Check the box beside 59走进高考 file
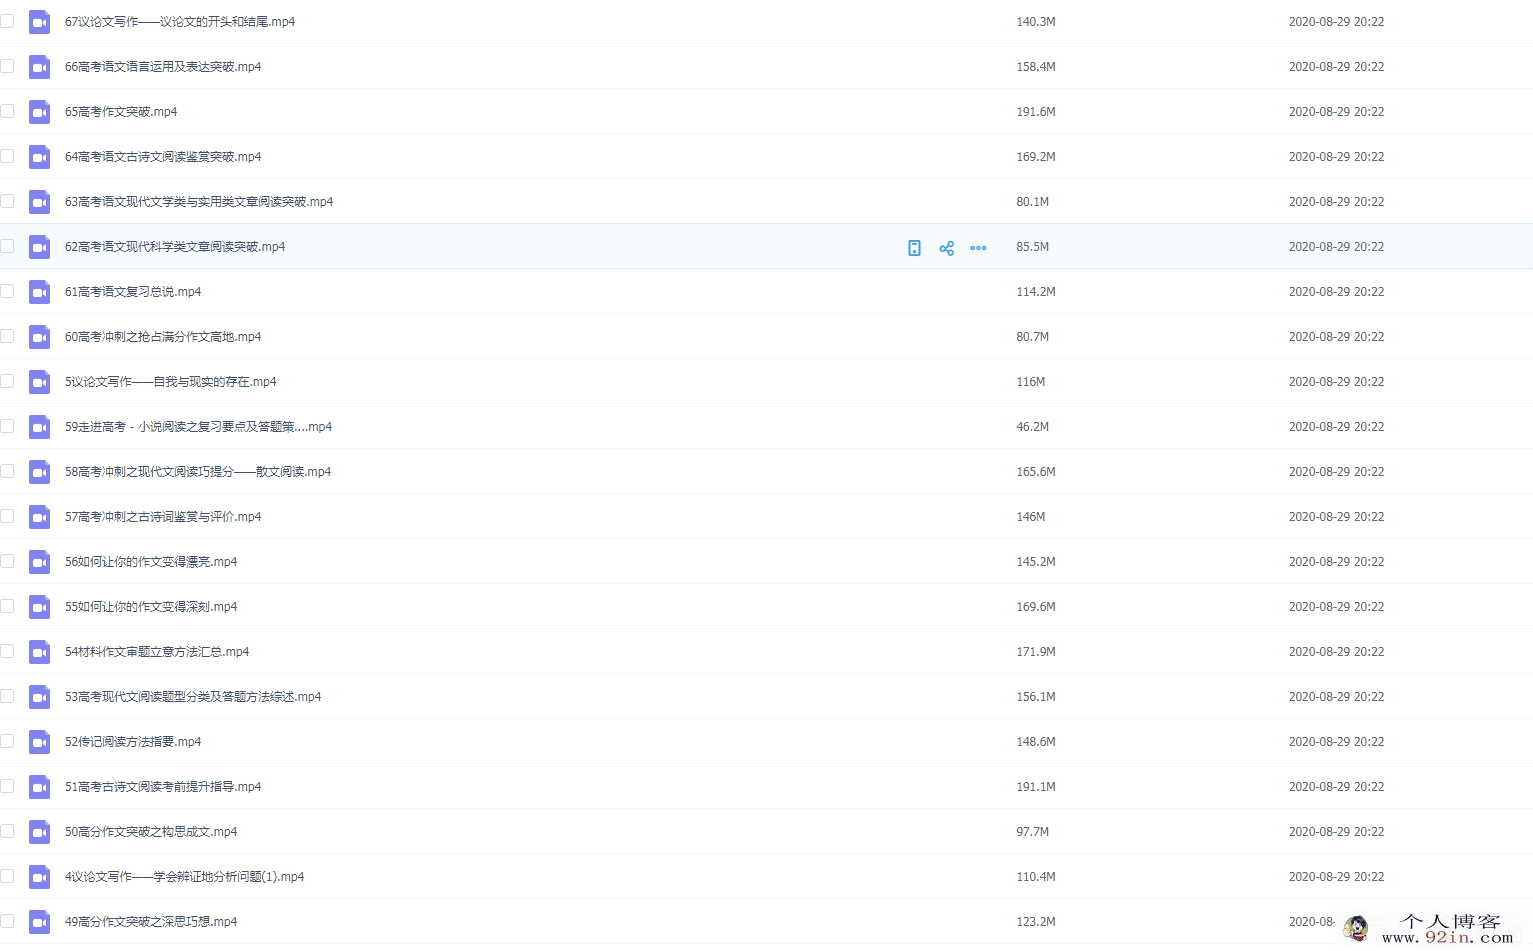The width and height of the screenshot is (1533, 951). click(7, 426)
